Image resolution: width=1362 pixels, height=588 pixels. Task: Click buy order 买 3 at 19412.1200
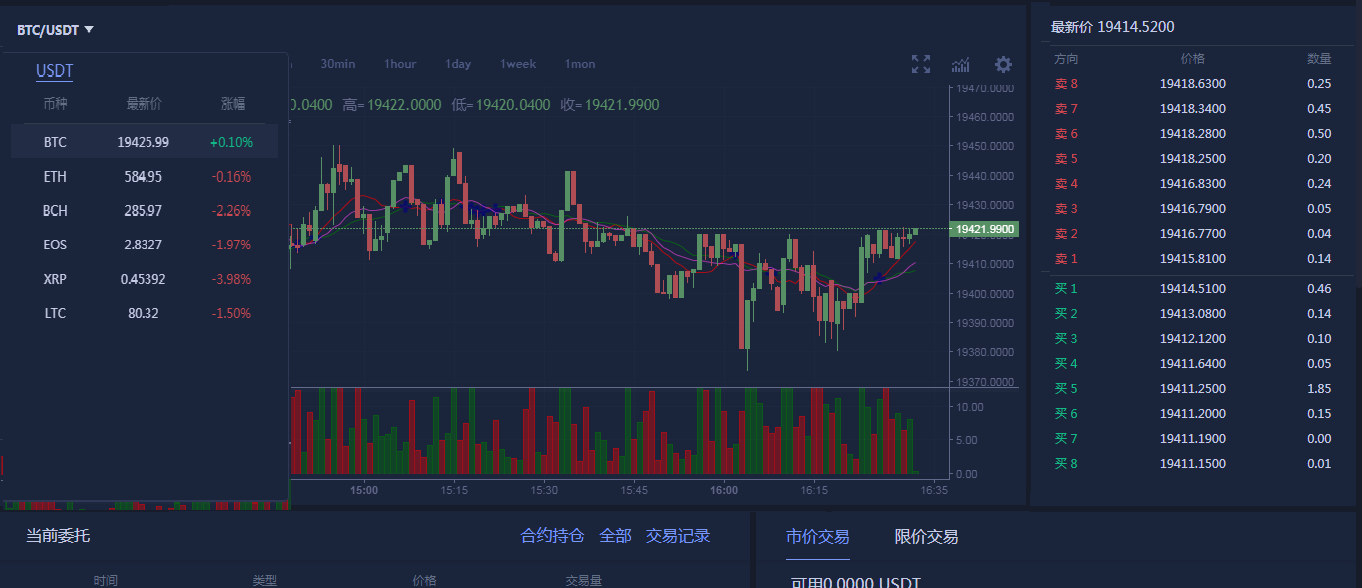pyautogui.click(x=1193, y=339)
